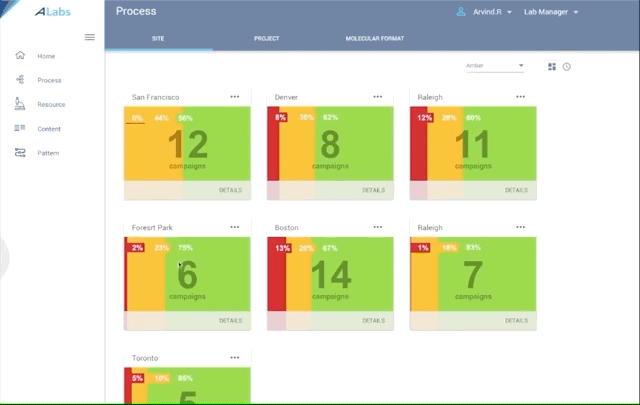The height and width of the screenshot is (405, 640).
Task: Click the 83% label on Raleigh card
Action: (473, 247)
